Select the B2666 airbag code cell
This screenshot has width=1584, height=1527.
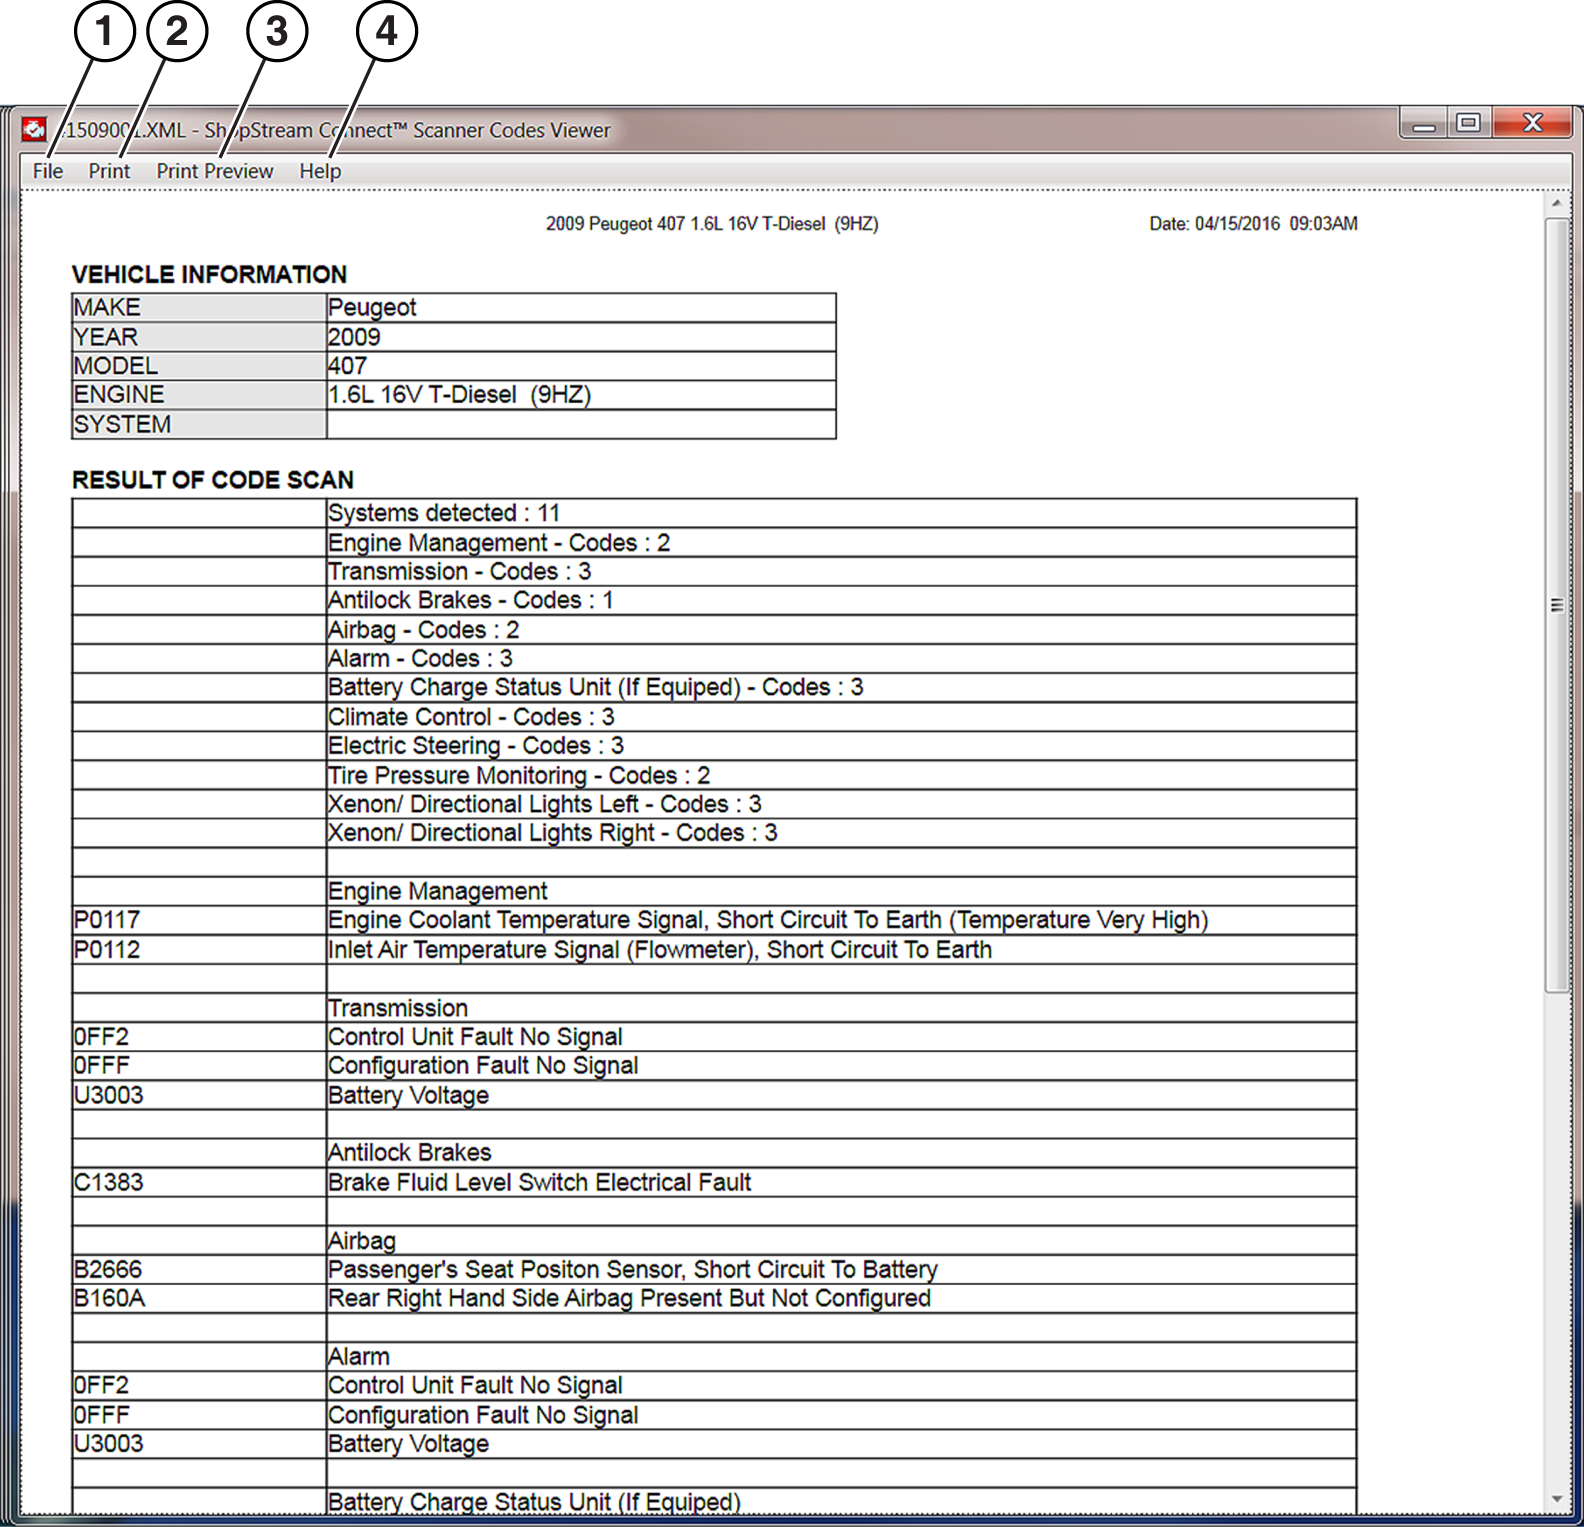click(108, 1269)
